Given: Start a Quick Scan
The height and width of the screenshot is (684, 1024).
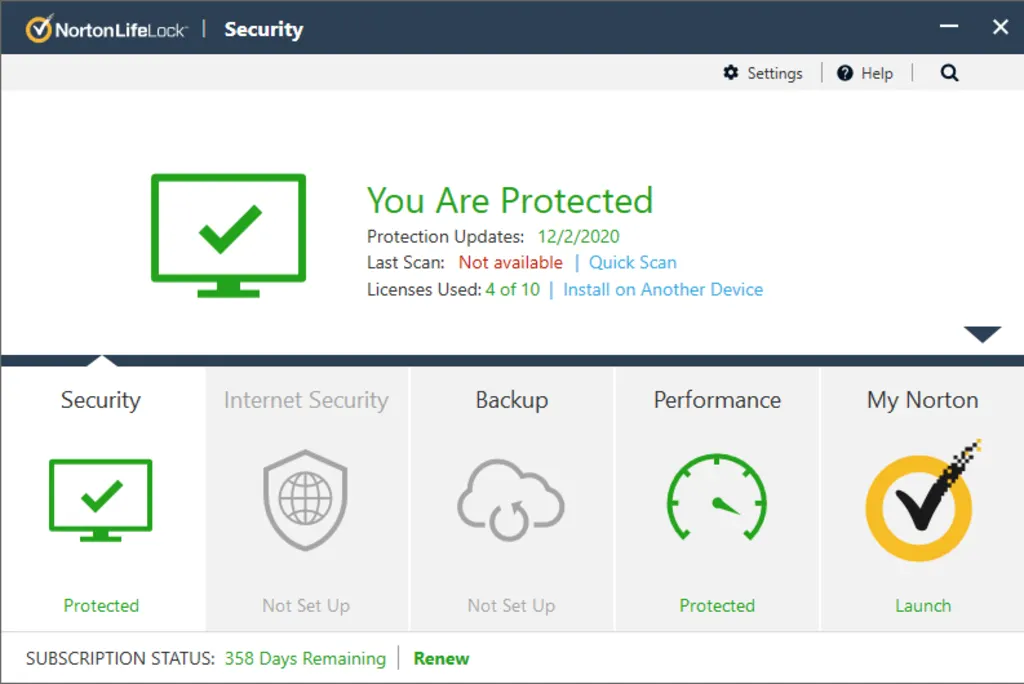Looking at the screenshot, I should pos(632,262).
